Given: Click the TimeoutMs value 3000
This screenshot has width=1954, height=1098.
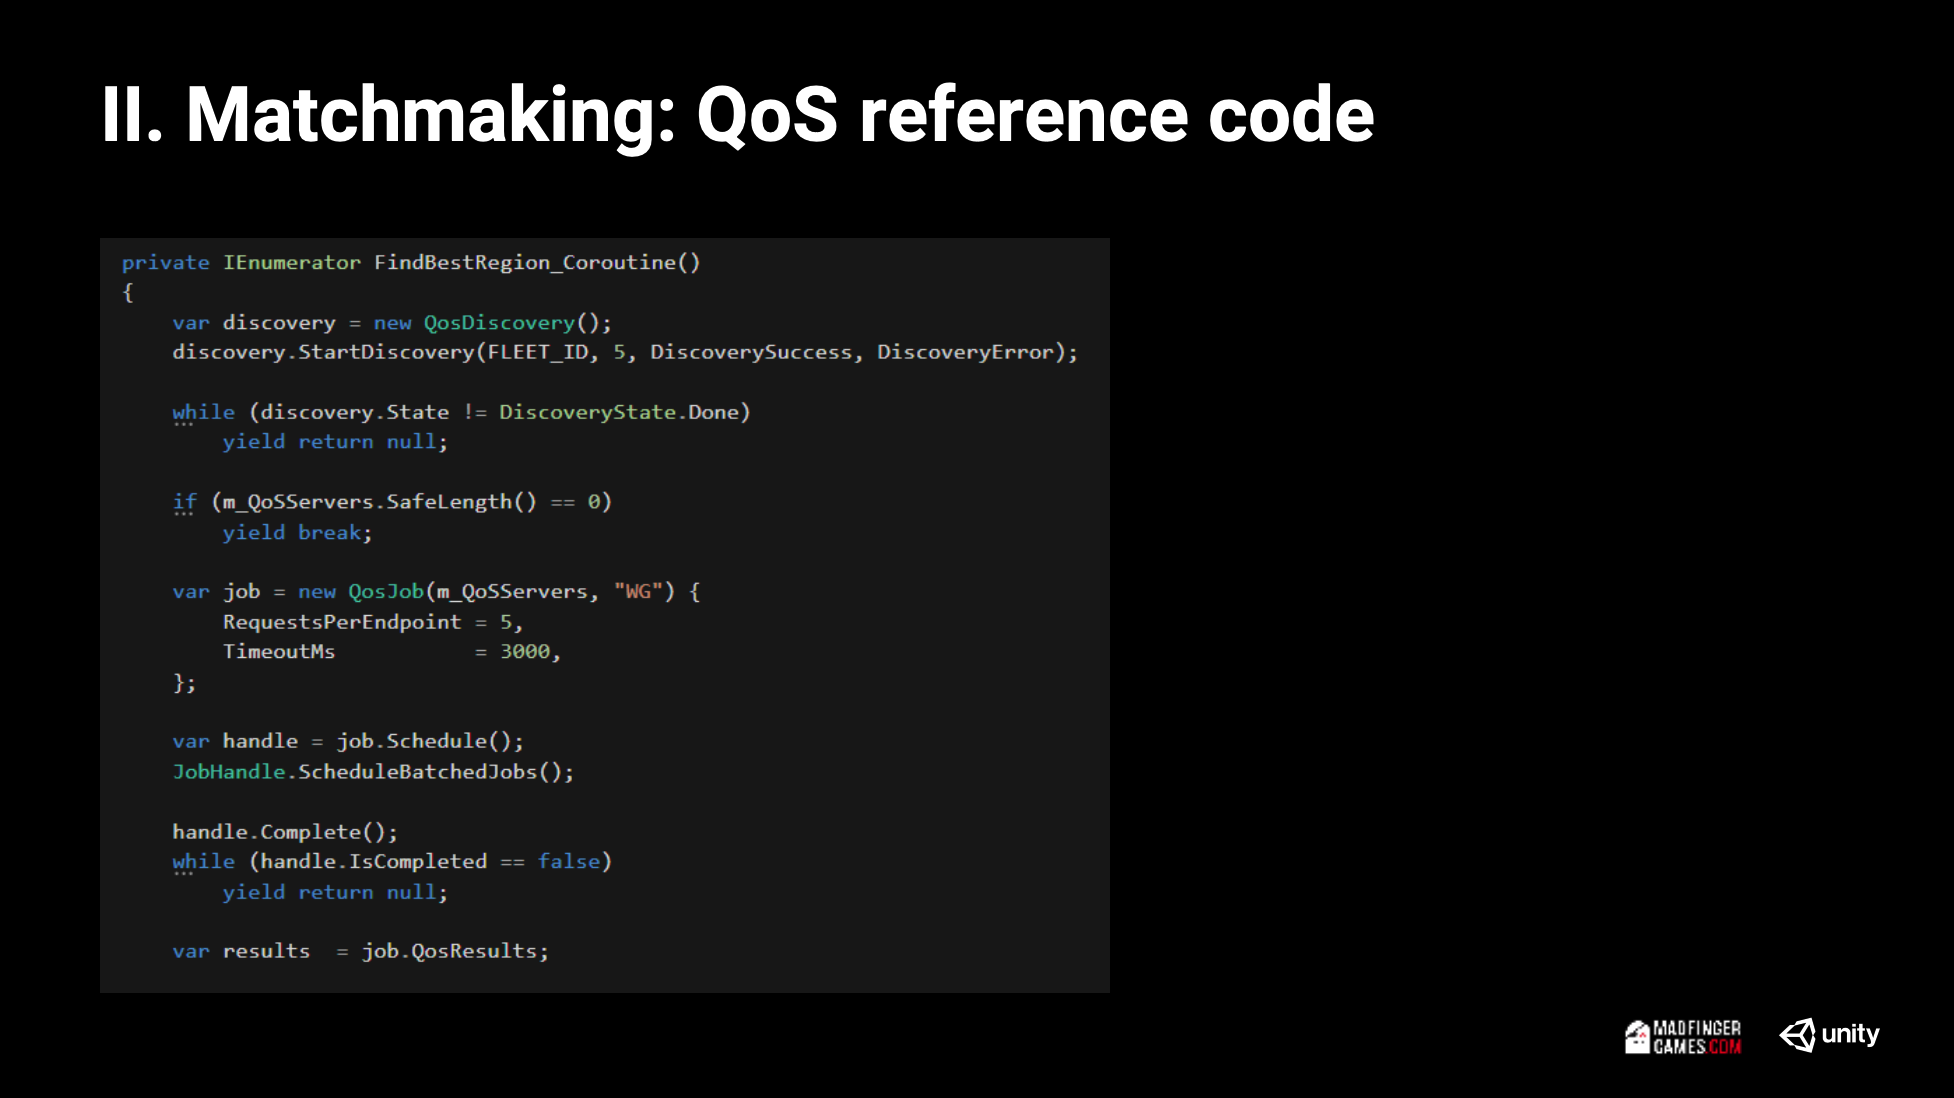Looking at the screenshot, I should coord(525,652).
